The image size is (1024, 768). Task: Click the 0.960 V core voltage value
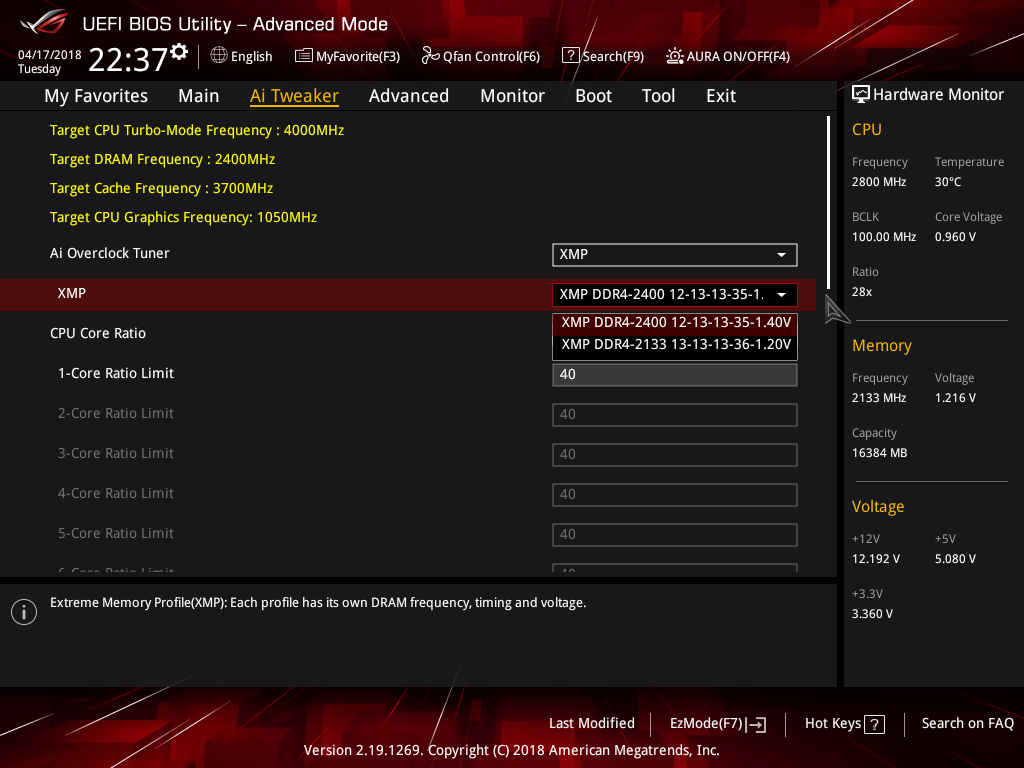pos(955,236)
